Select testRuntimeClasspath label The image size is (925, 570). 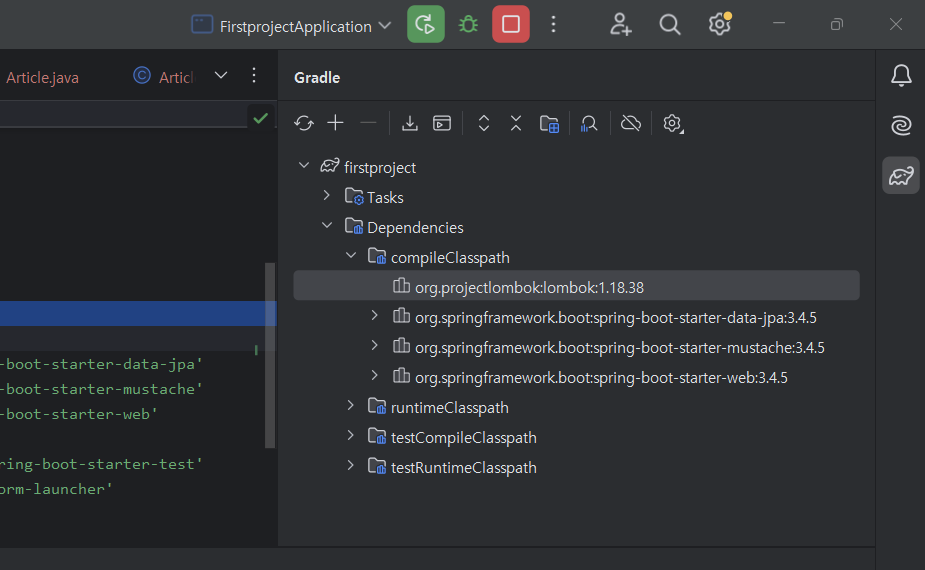click(x=464, y=468)
